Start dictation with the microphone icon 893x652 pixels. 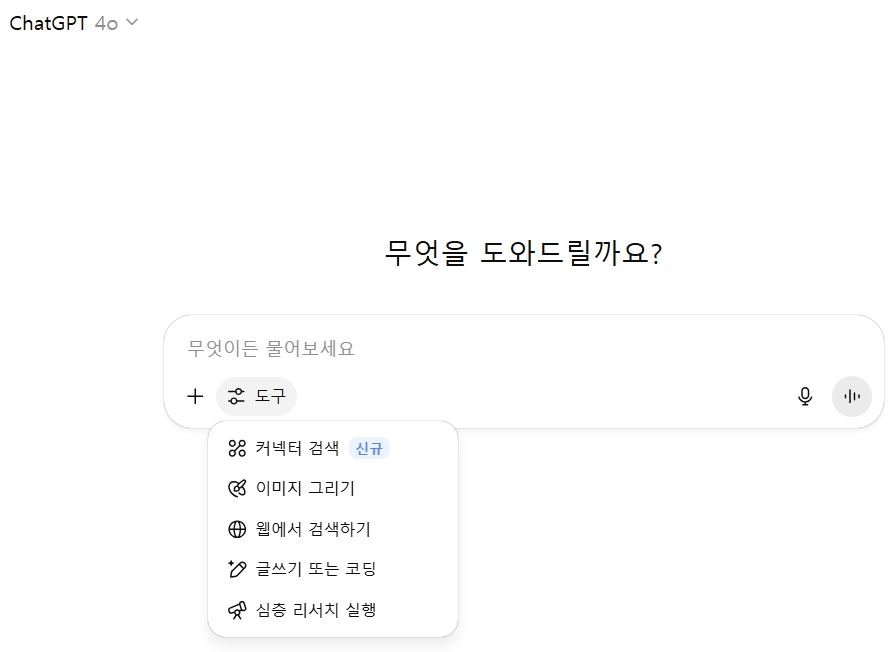pos(805,396)
